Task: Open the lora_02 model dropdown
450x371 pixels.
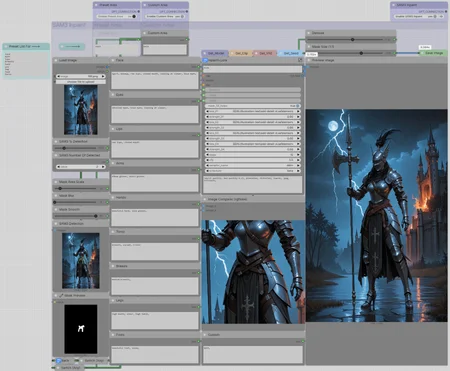Action: (252, 122)
